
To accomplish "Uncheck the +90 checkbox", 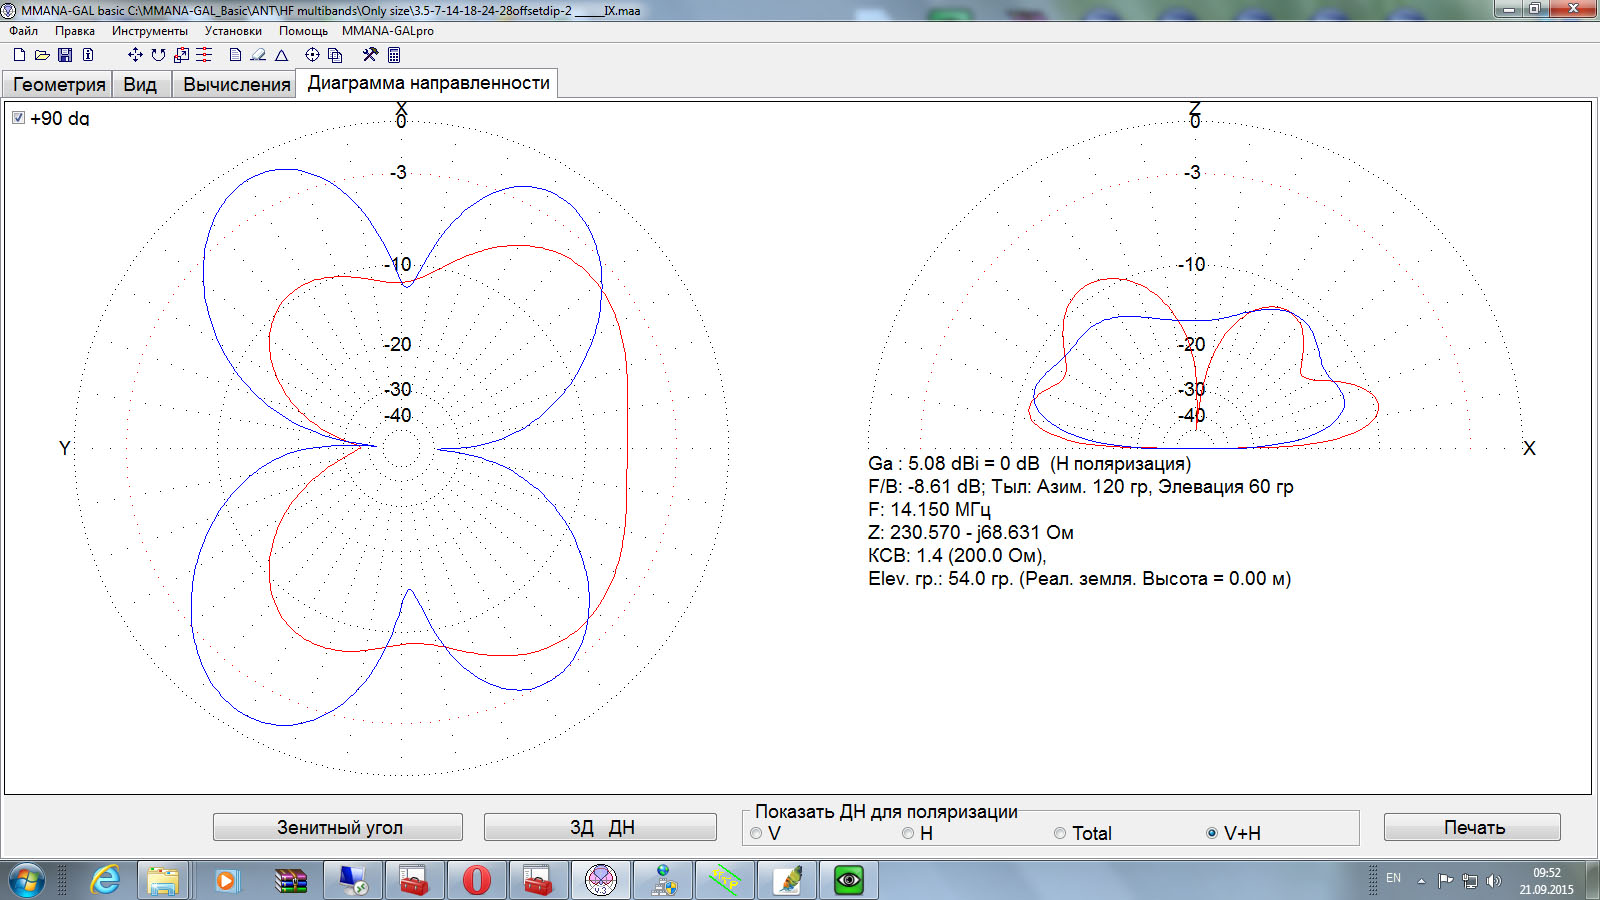I will [x=18, y=118].
